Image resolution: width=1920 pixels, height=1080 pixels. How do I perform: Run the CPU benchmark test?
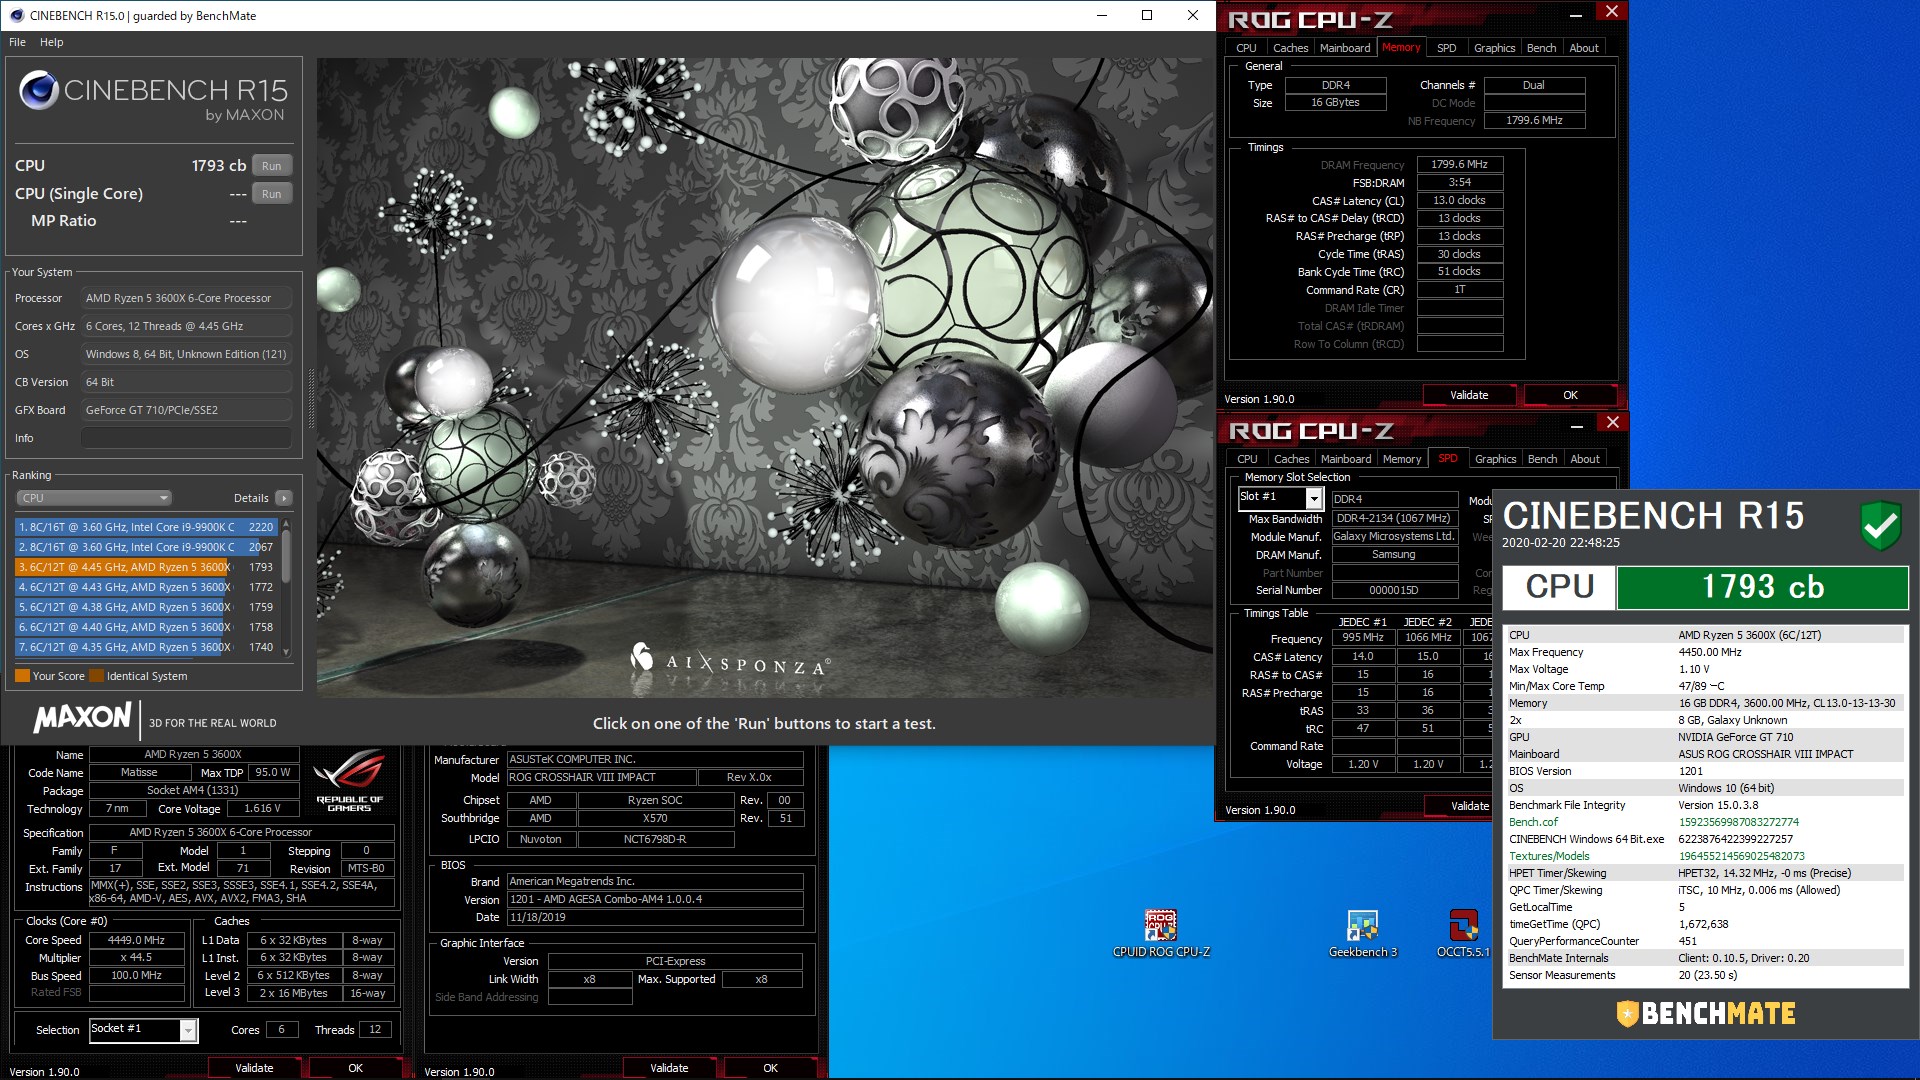pos(272,166)
